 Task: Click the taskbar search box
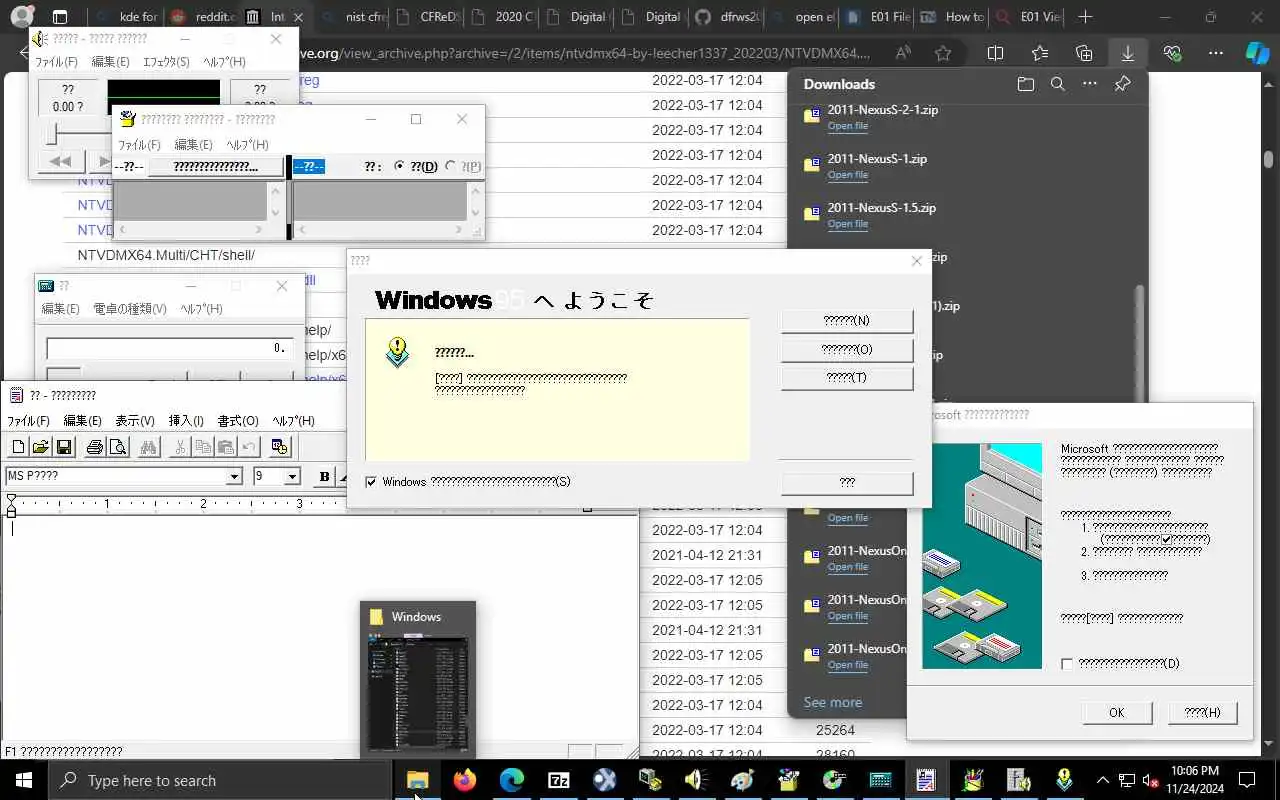click(221, 780)
